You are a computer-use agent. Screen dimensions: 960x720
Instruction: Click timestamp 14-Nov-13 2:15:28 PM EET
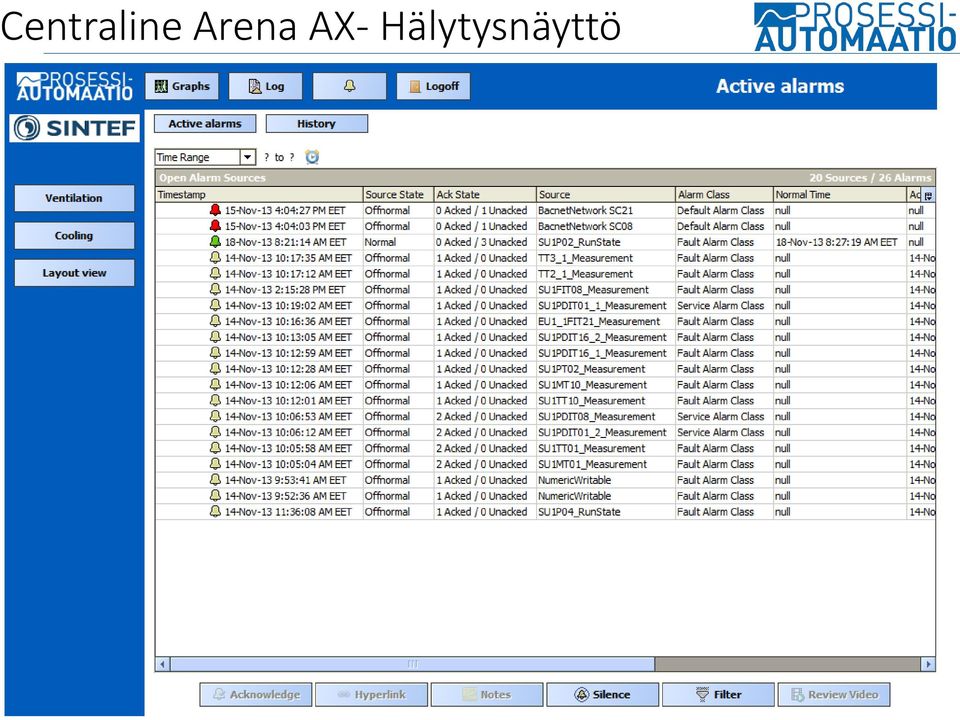pos(285,290)
